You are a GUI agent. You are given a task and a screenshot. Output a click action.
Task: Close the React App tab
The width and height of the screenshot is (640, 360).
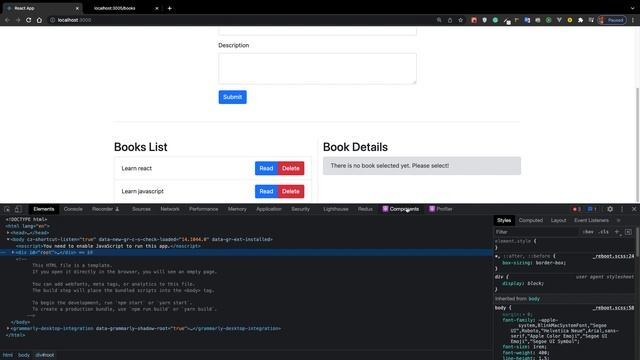[77, 8]
